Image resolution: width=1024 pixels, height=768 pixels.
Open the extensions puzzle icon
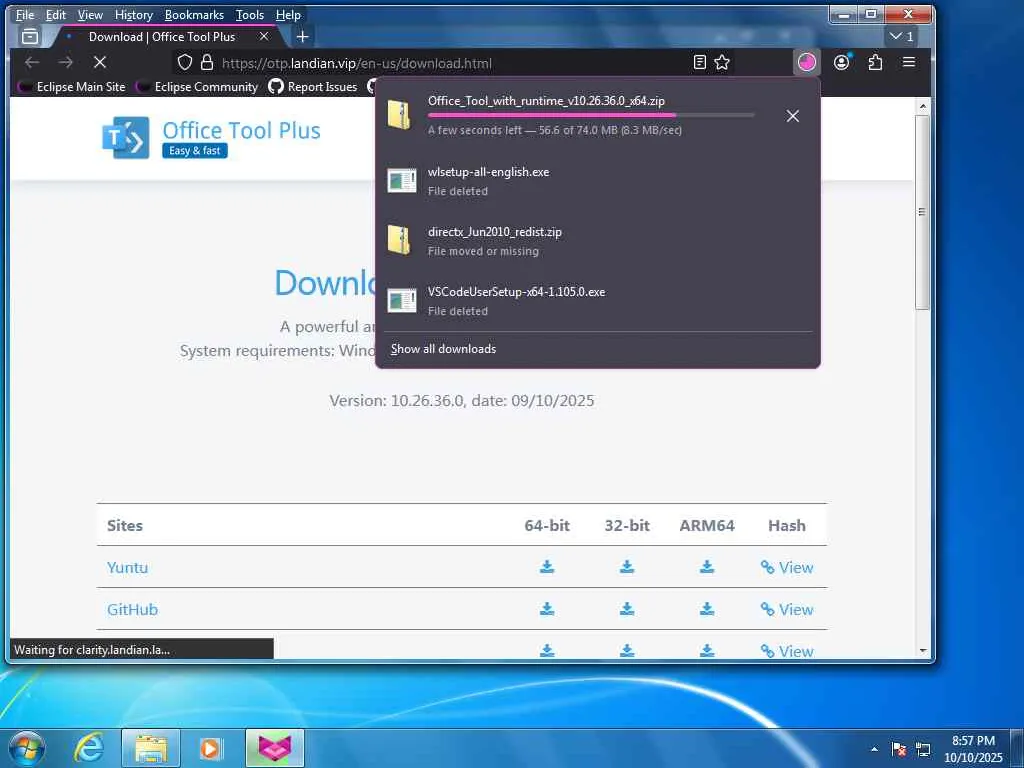pyautogui.click(x=875, y=63)
